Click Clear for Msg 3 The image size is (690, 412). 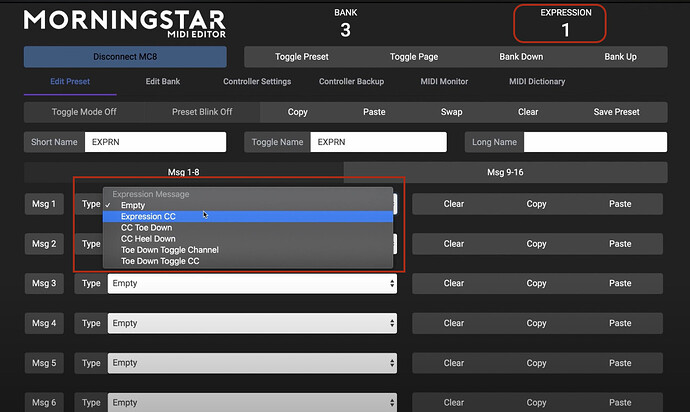pos(454,283)
